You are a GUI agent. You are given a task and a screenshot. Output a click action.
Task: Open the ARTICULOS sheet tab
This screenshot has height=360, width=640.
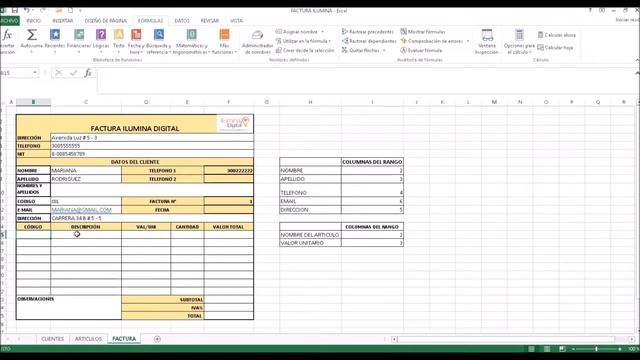(88, 339)
